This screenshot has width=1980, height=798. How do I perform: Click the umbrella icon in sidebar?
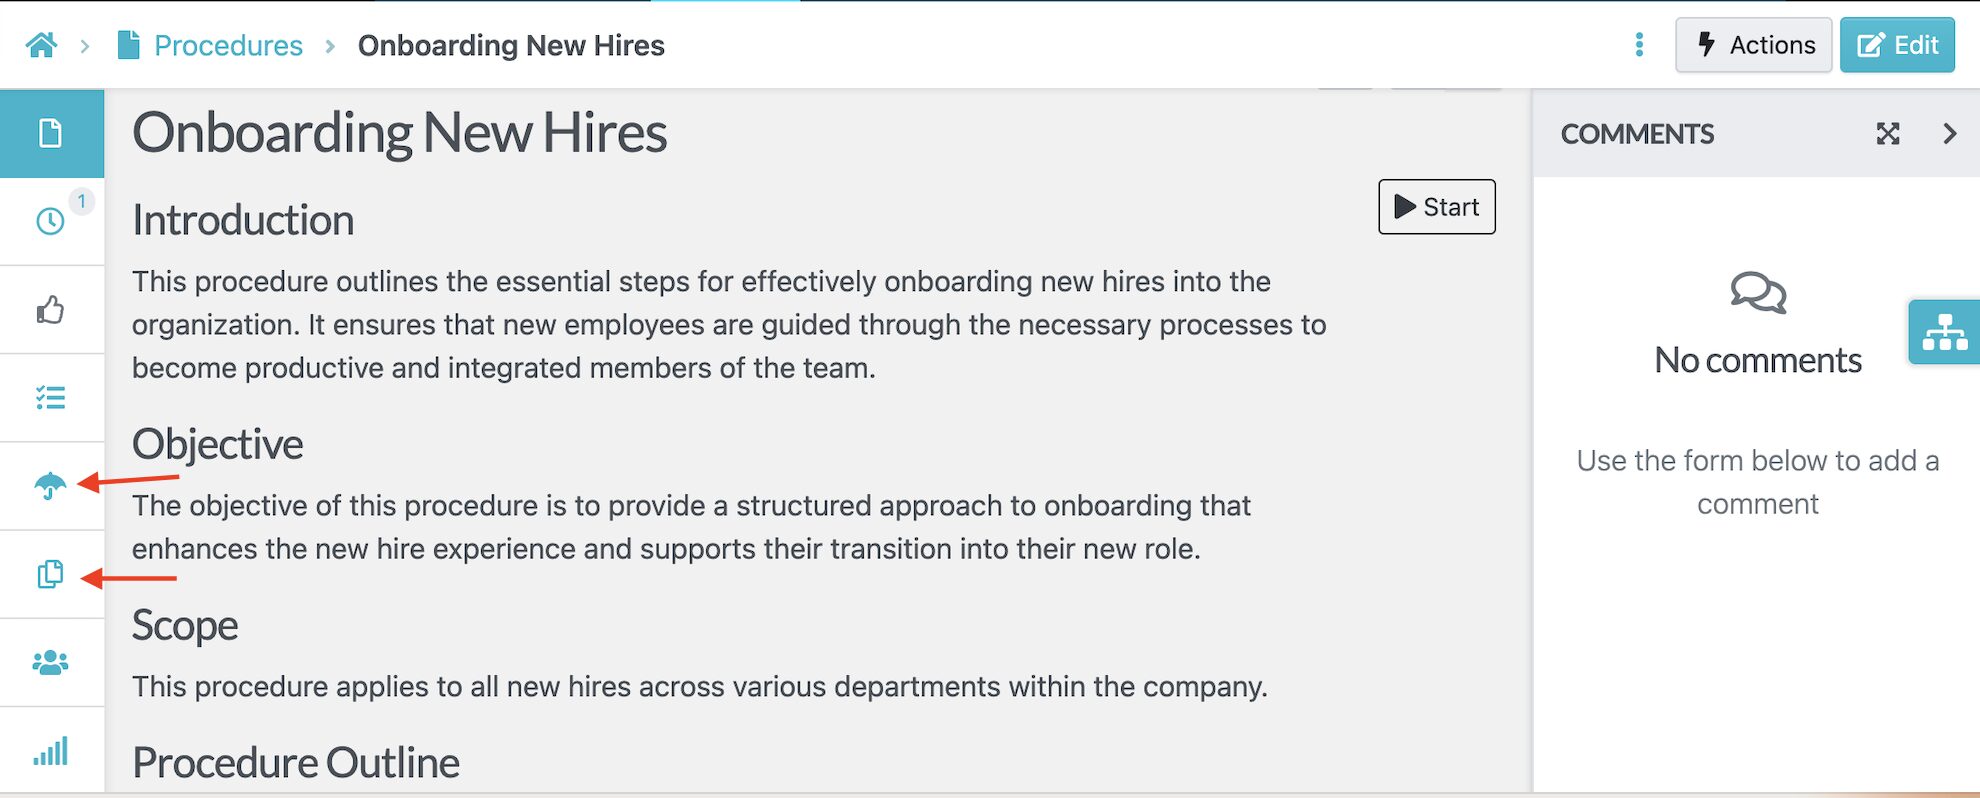click(x=50, y=486)
